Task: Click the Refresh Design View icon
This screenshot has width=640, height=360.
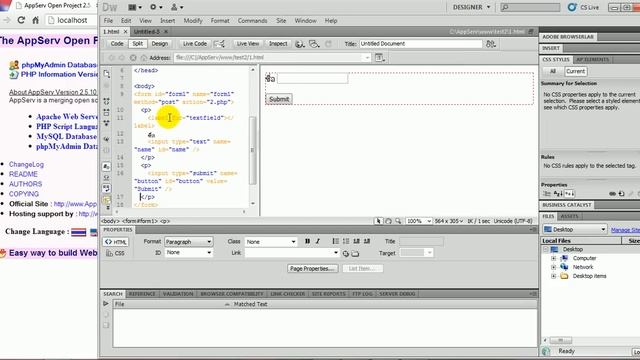Action: coord(328,44)
